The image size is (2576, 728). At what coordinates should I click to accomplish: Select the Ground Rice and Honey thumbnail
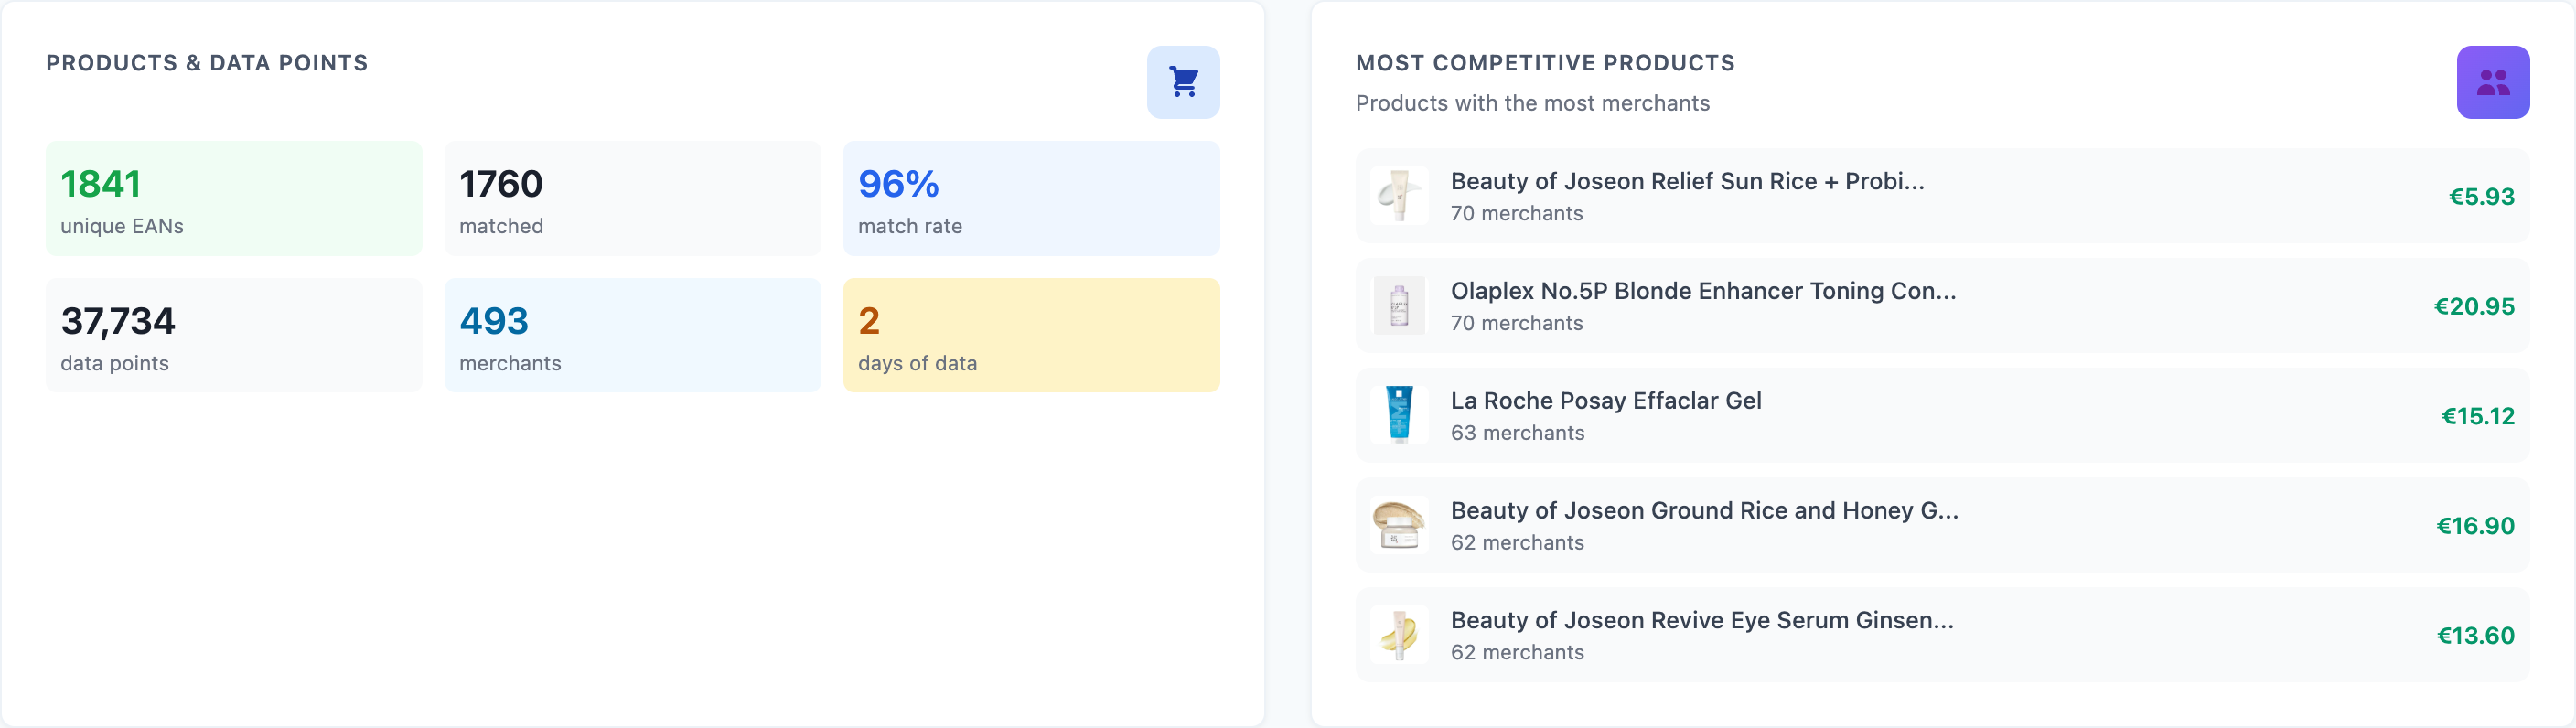(x=1400, y=526)
